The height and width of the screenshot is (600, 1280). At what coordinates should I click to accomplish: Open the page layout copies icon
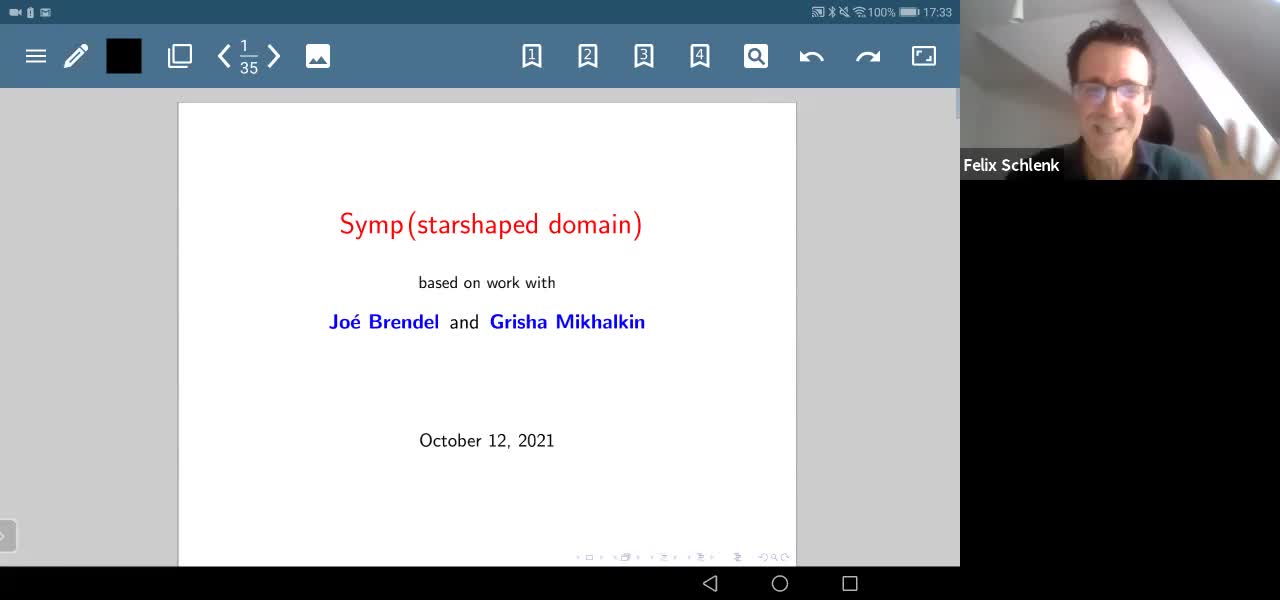tap(180, 56)
